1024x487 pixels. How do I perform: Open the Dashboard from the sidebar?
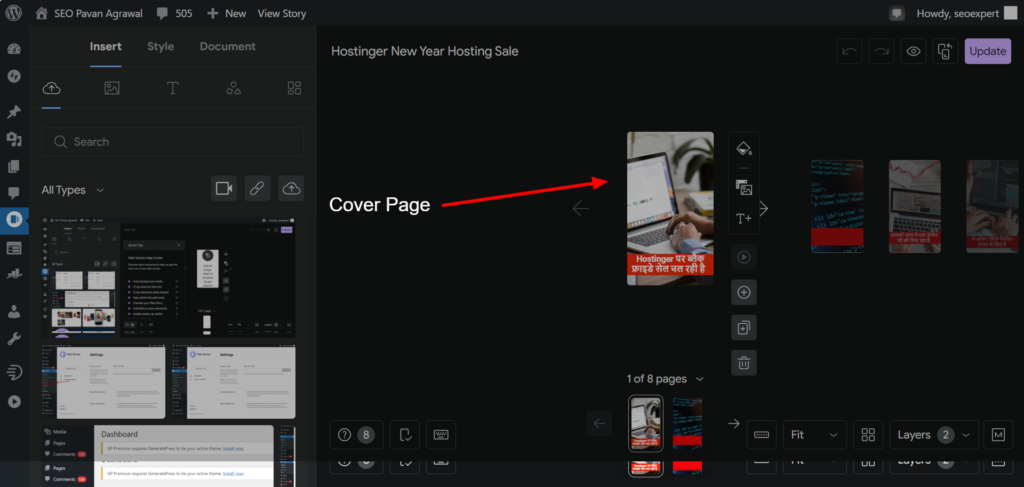[14, 49]
